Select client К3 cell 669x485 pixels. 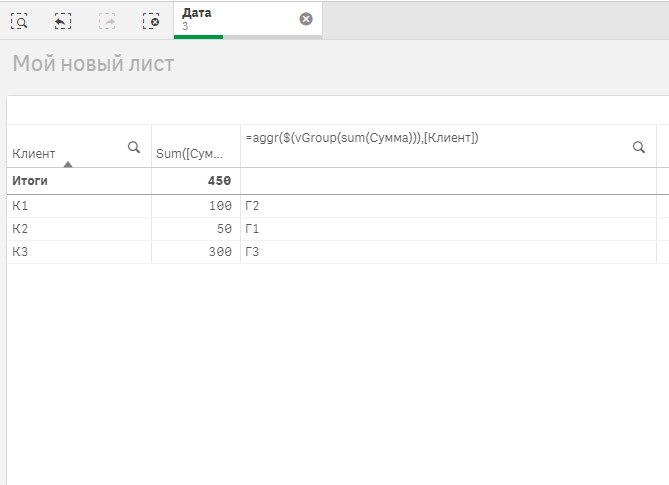(79, 252)
